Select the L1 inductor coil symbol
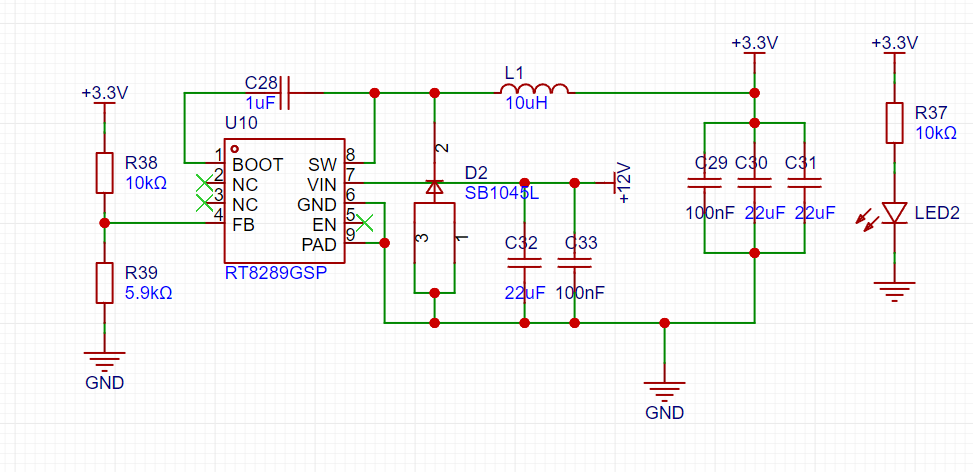The height and width of the screenshot is (472, 973). click(534, 89)
